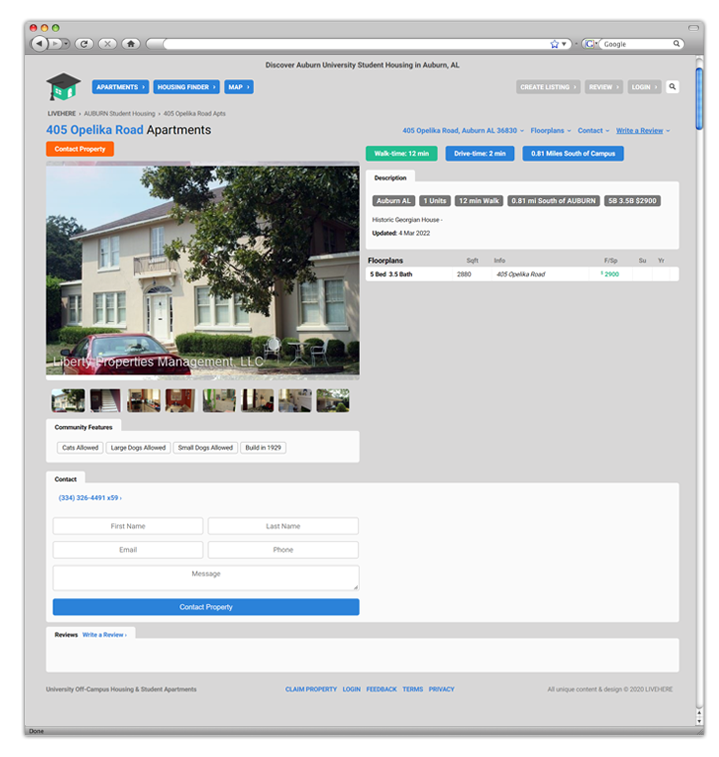Screen dimensions: 719x757
Task: Expand the Apartments navigation menu
Action: tap(120, 87)
